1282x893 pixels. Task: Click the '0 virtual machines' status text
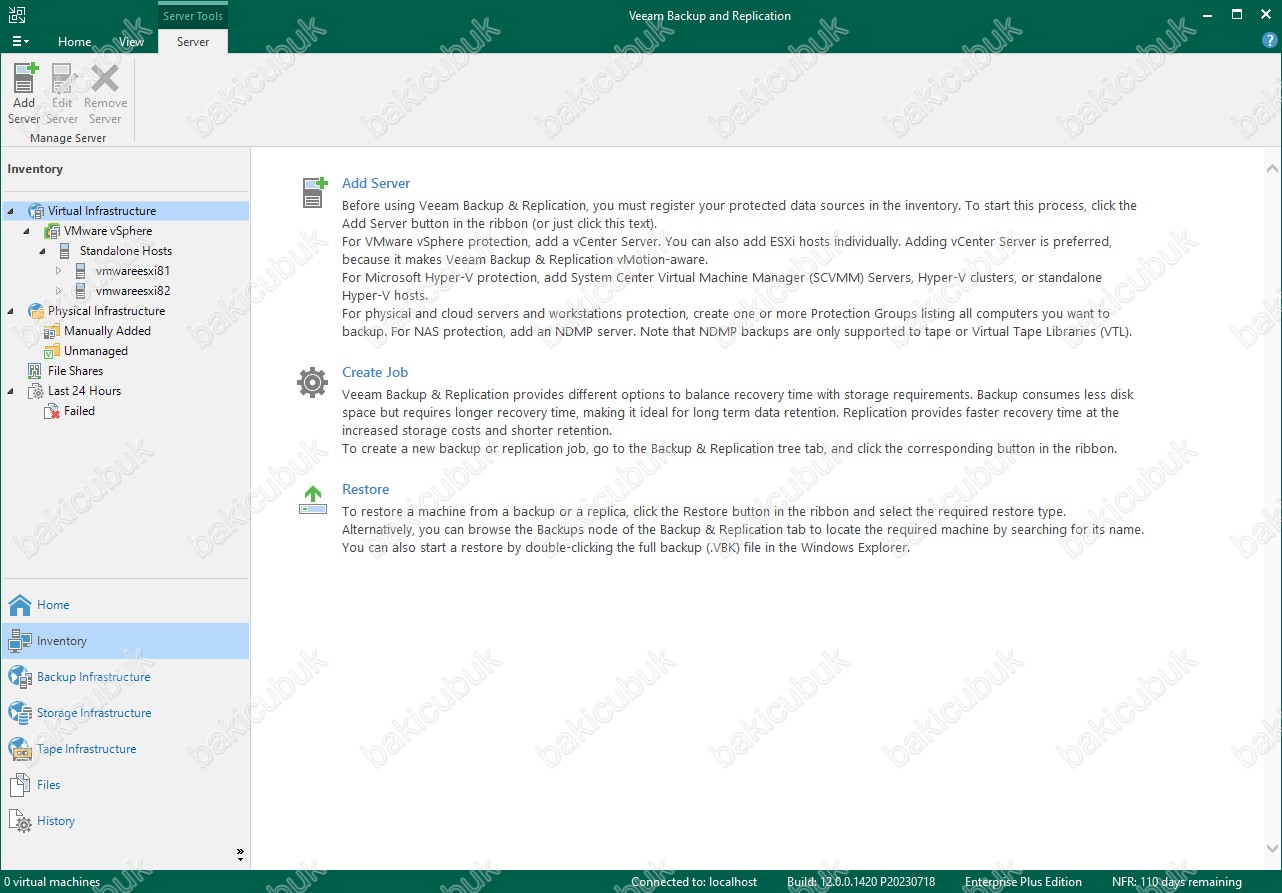[52, 882]
